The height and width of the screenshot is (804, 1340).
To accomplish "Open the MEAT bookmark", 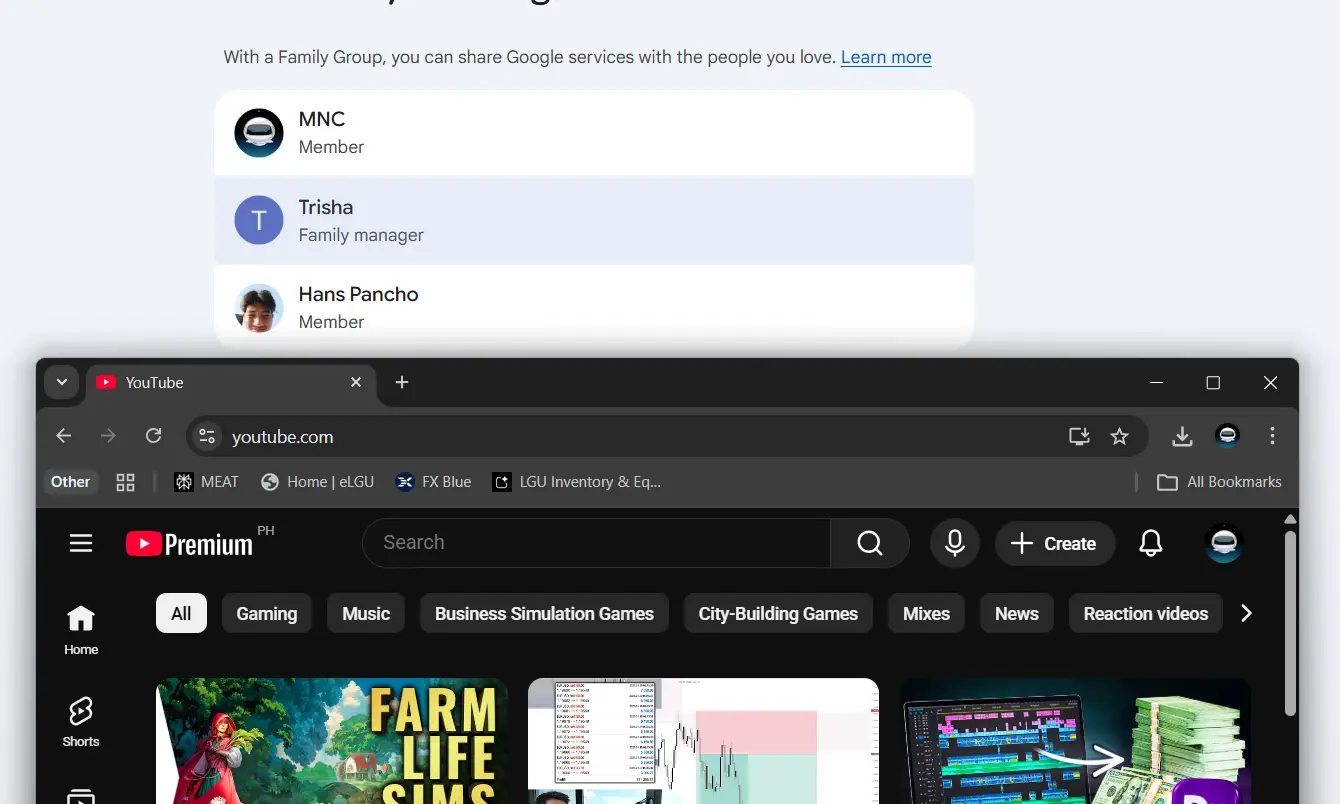I will [207, 482].
